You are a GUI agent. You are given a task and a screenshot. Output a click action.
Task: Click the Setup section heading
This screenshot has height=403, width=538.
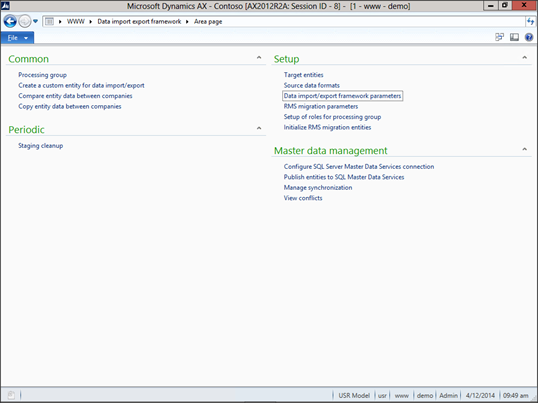click(x=286, y=59)
